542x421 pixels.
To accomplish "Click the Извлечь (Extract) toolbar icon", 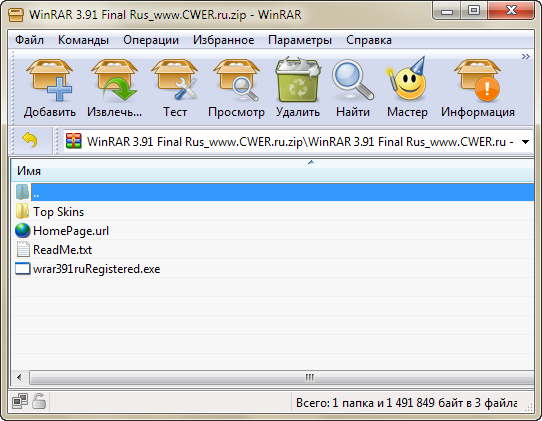I will (x=114, y=81).
